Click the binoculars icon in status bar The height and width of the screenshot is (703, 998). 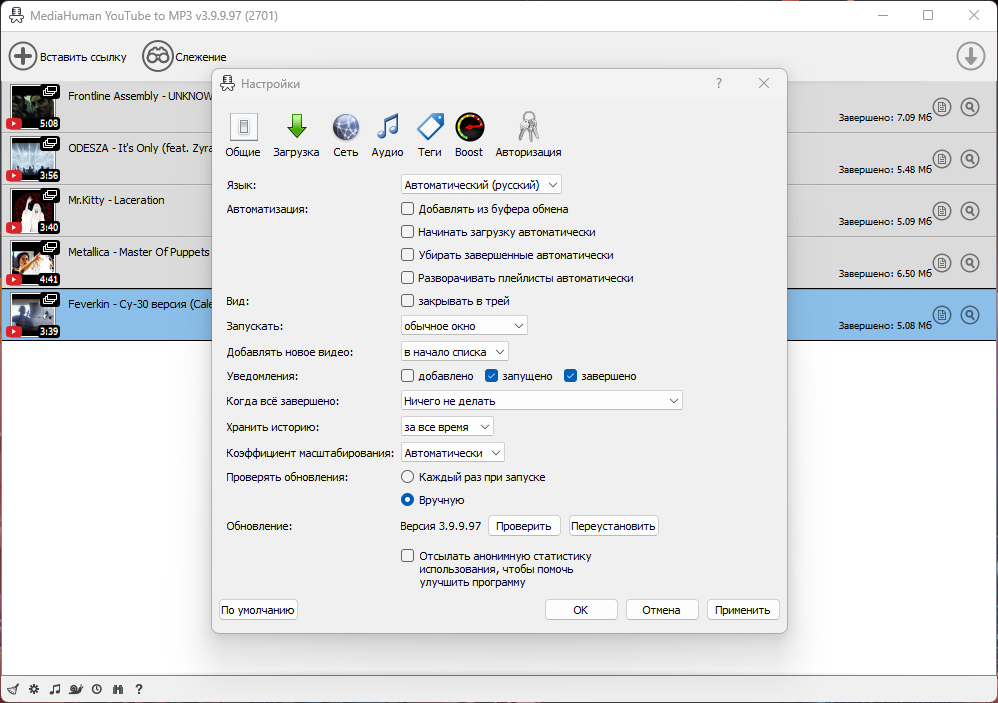[118, 689]
